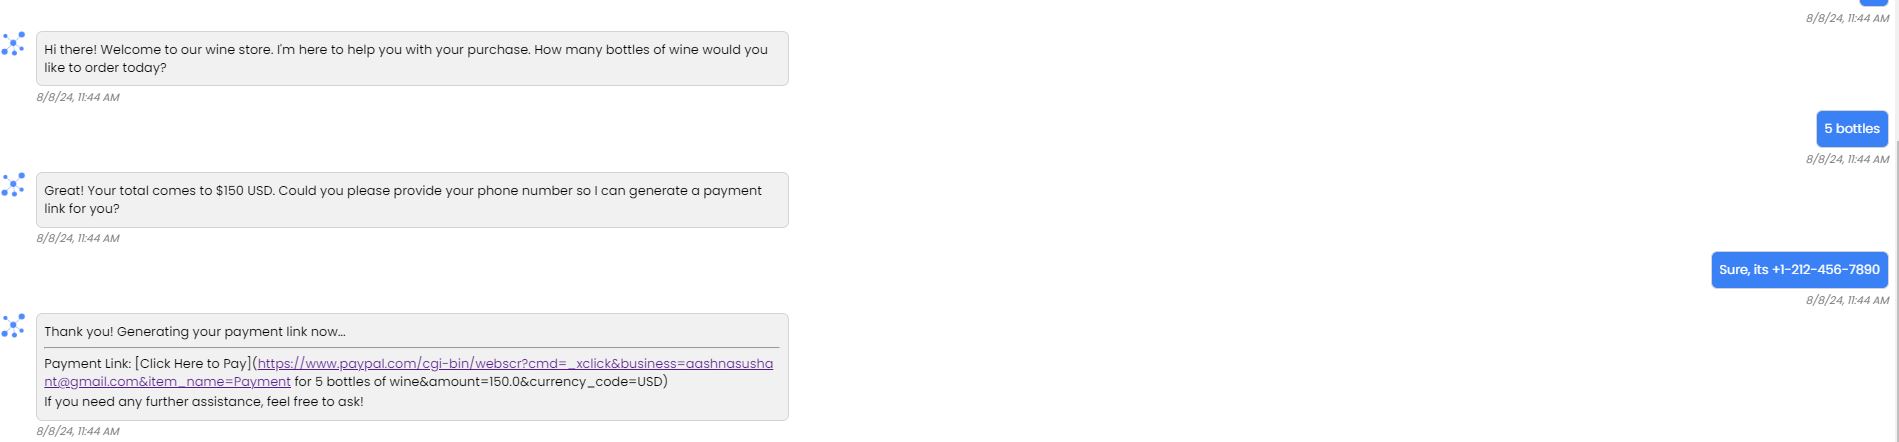1899x442 pixels.
Task: Click the timestamp under the phone number message
Action: coord(1847,300)
